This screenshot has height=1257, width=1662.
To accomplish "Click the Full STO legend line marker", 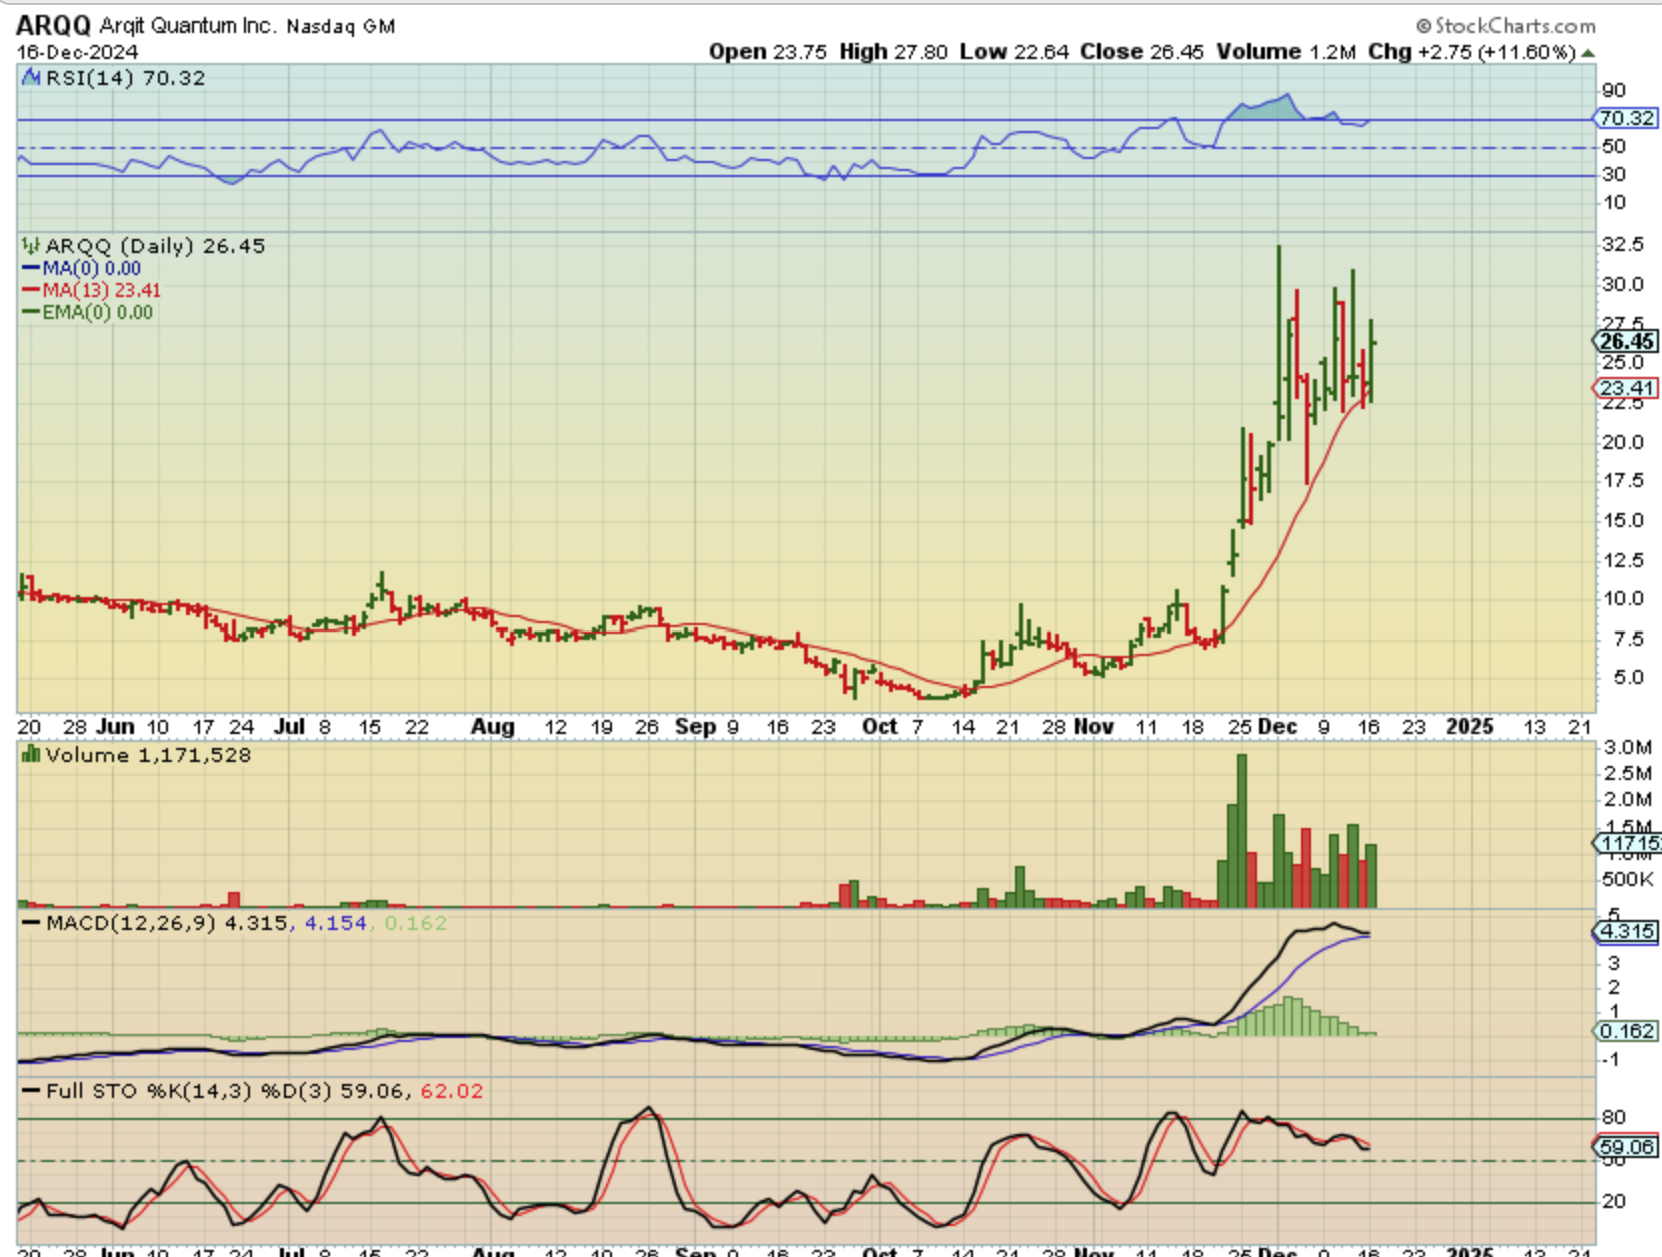I will pyautogui.click(x=31, y=1091).
